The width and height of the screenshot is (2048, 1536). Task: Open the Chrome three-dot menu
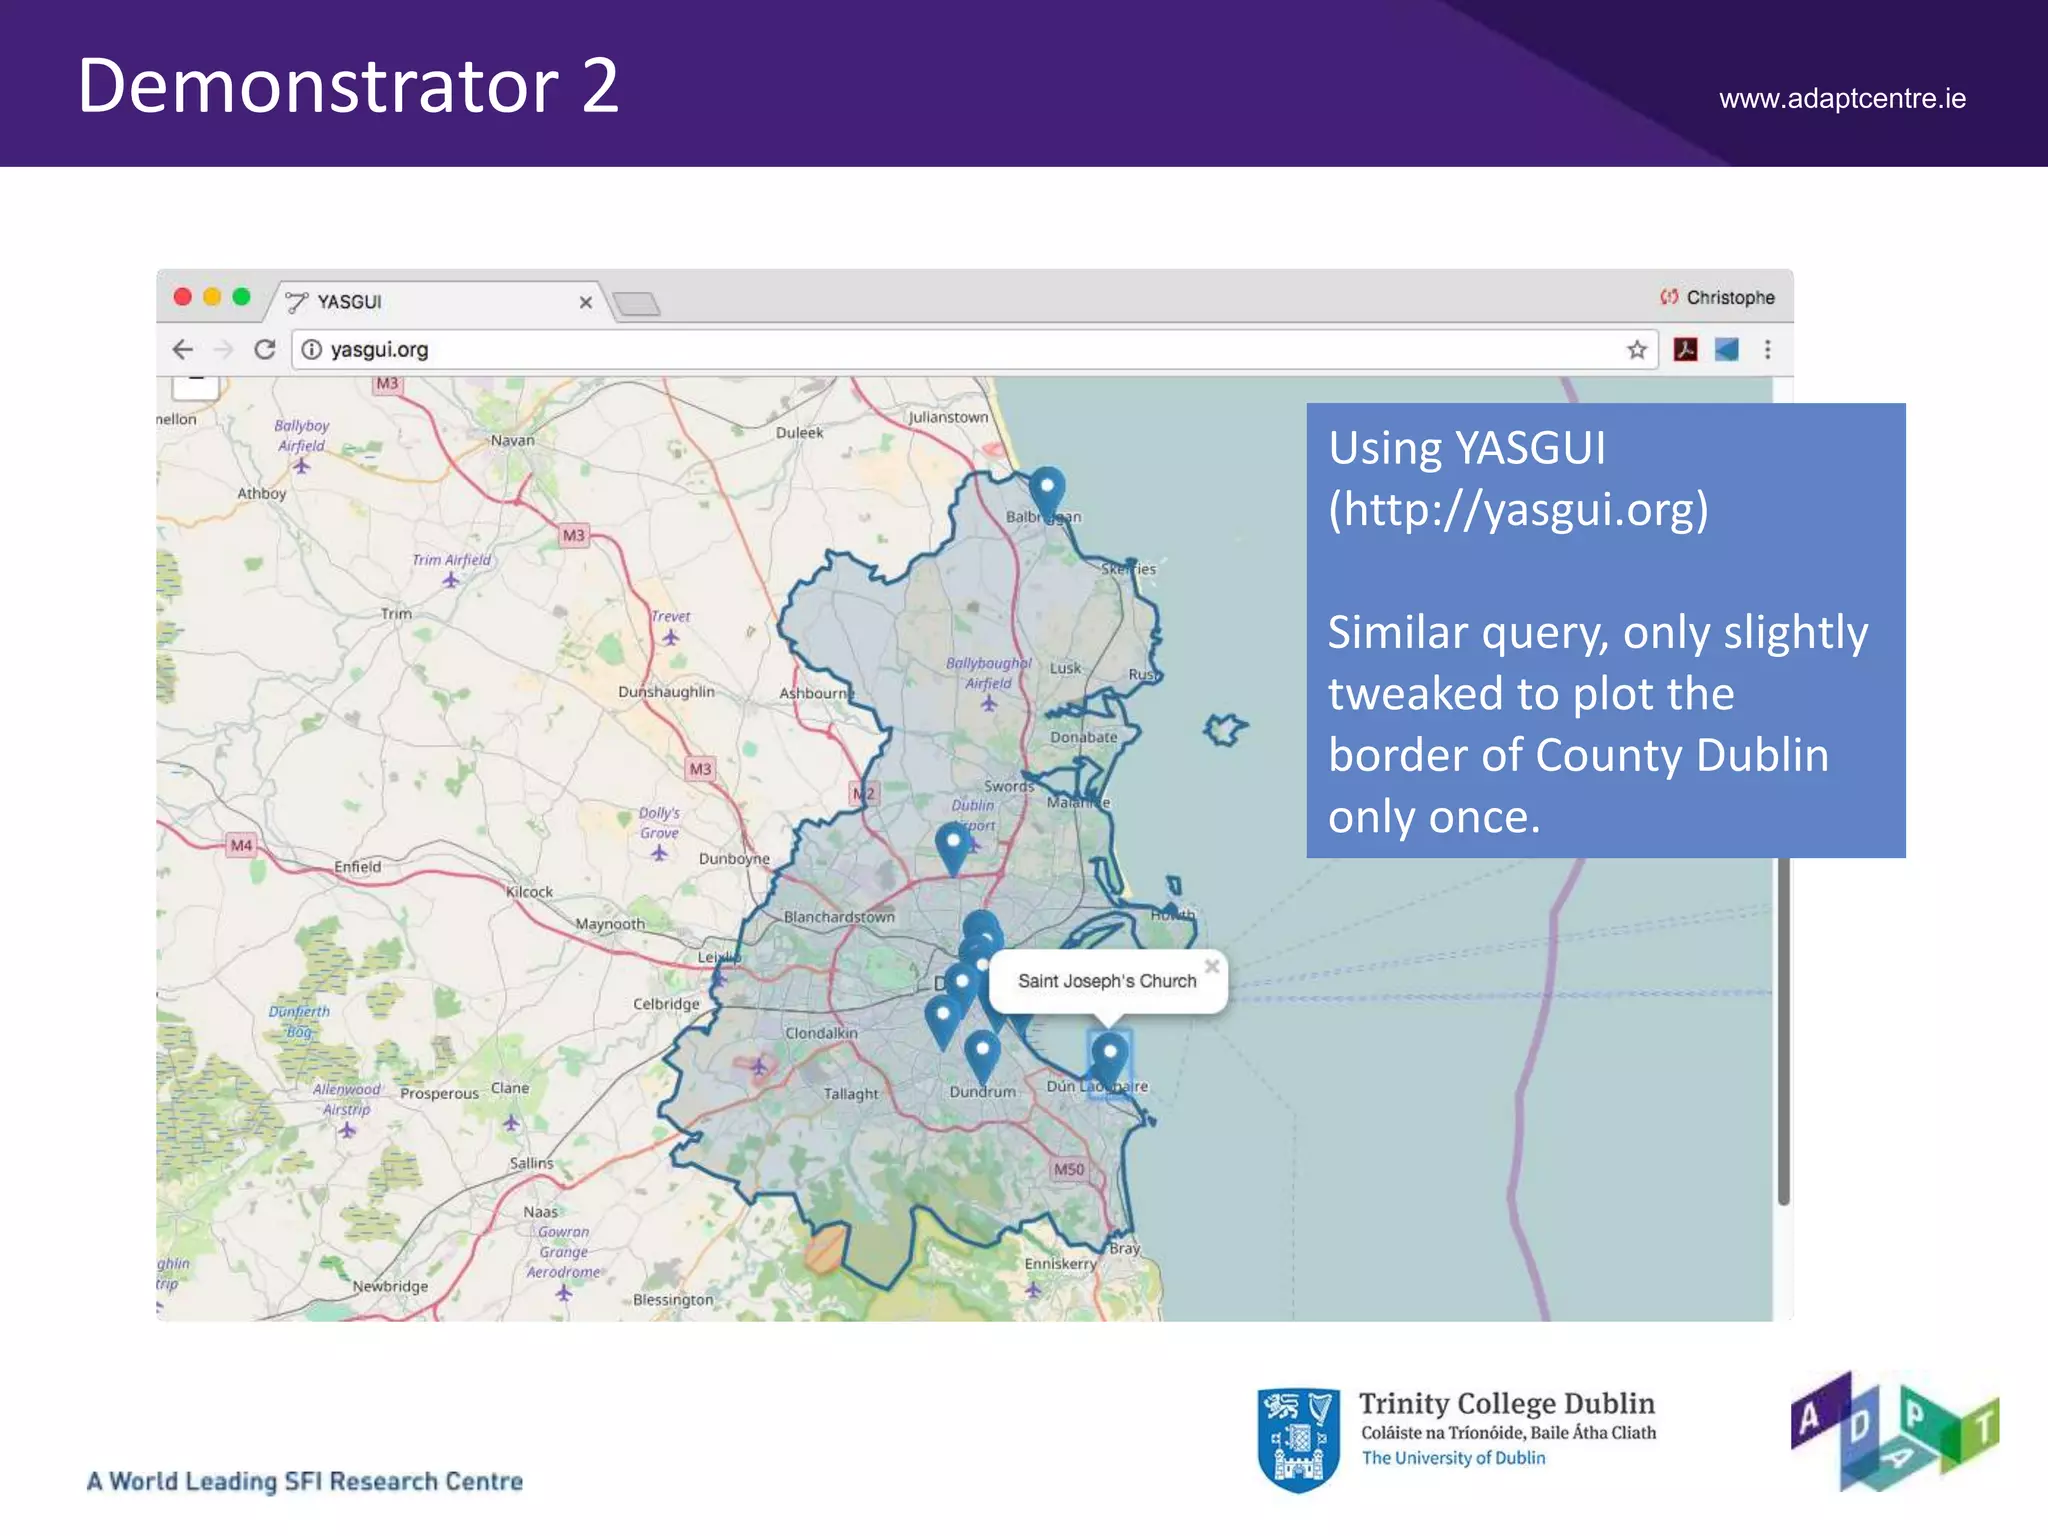pyautogui.click(x=1767, y=349)
